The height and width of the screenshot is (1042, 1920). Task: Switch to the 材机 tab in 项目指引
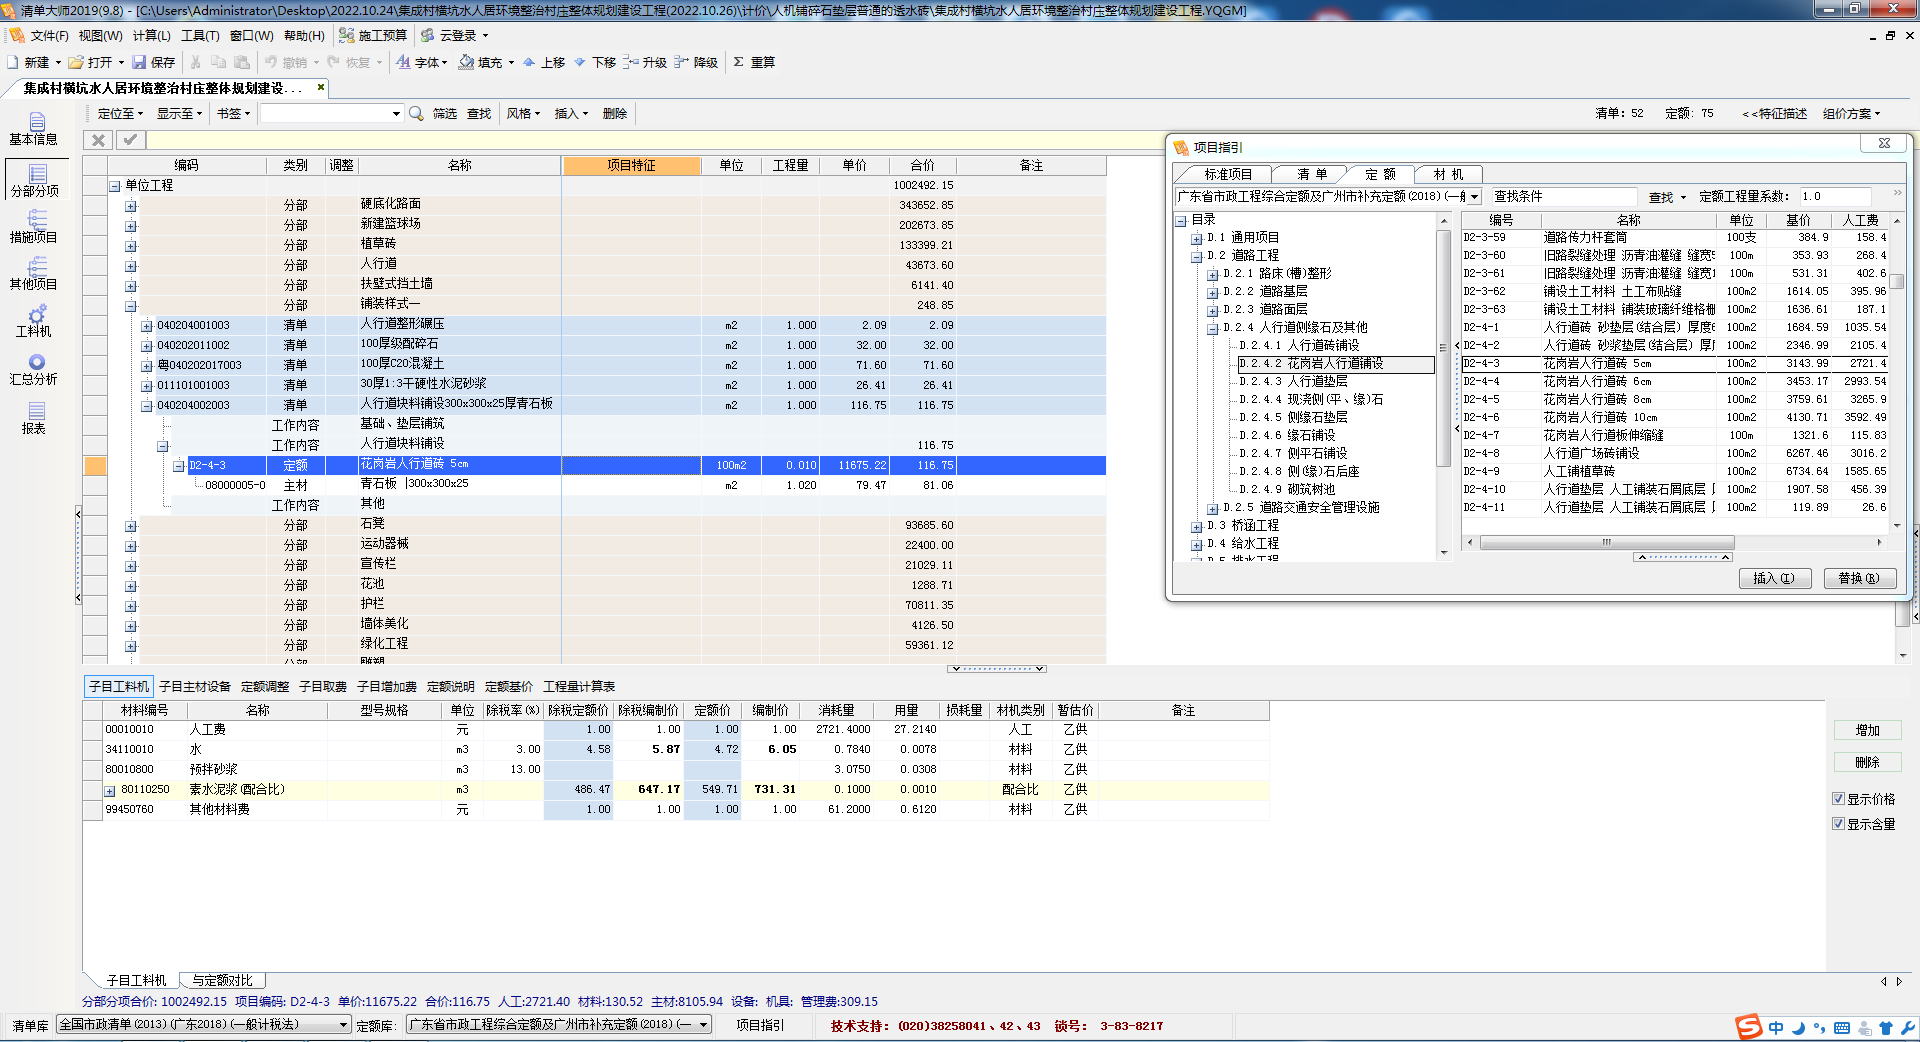point(1448,174)
